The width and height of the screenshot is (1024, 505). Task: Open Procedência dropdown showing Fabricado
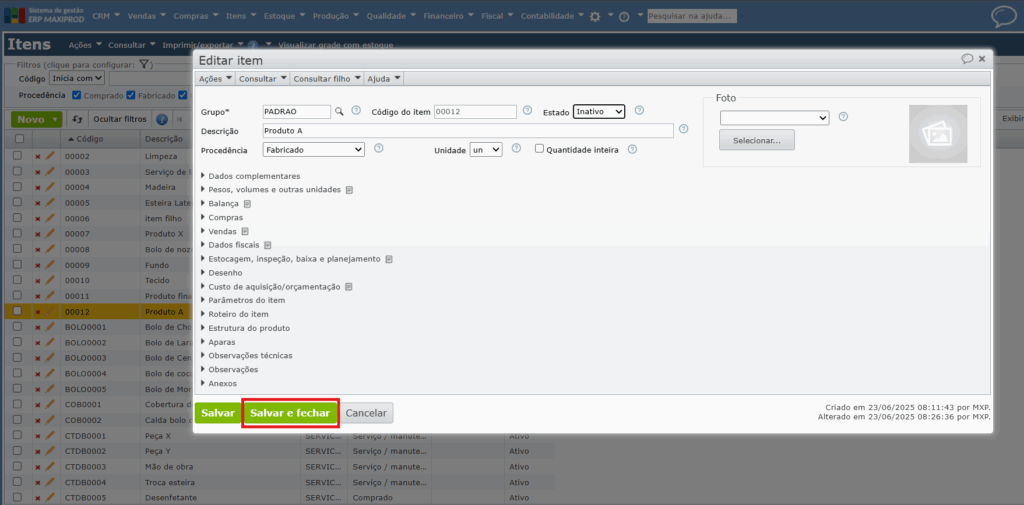(313, 150)
